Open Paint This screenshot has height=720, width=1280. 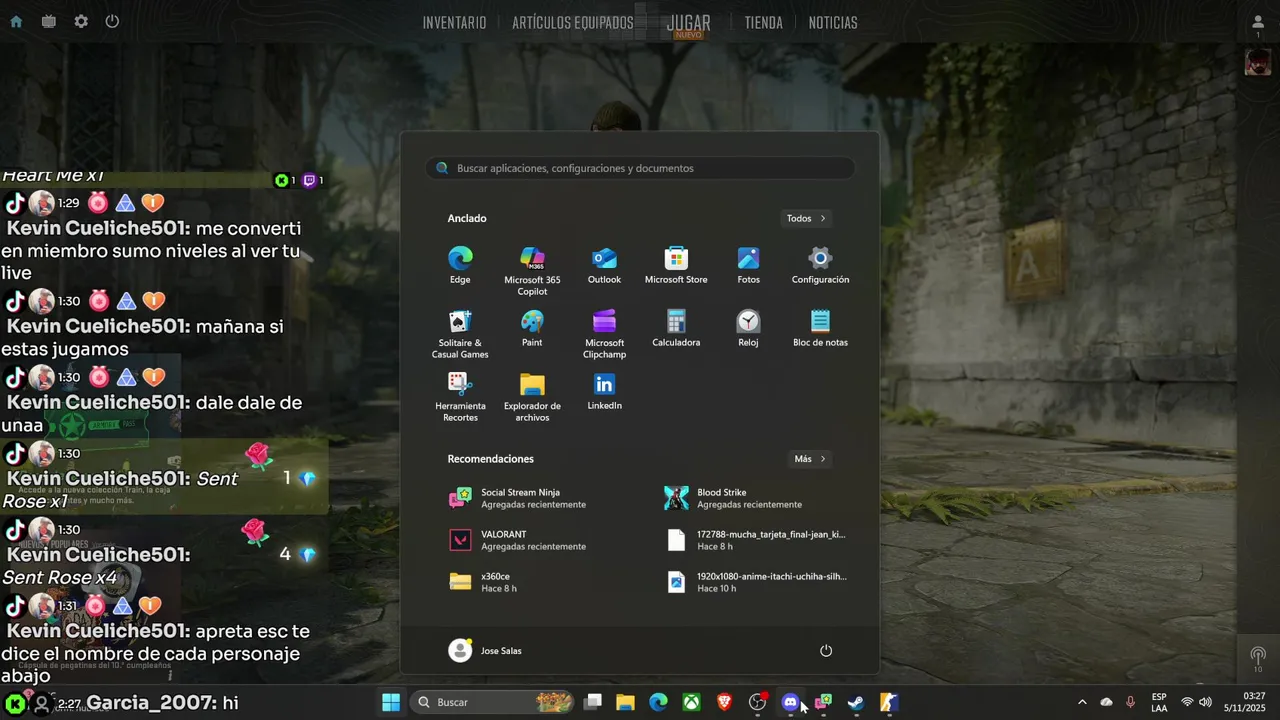[532, 329]
